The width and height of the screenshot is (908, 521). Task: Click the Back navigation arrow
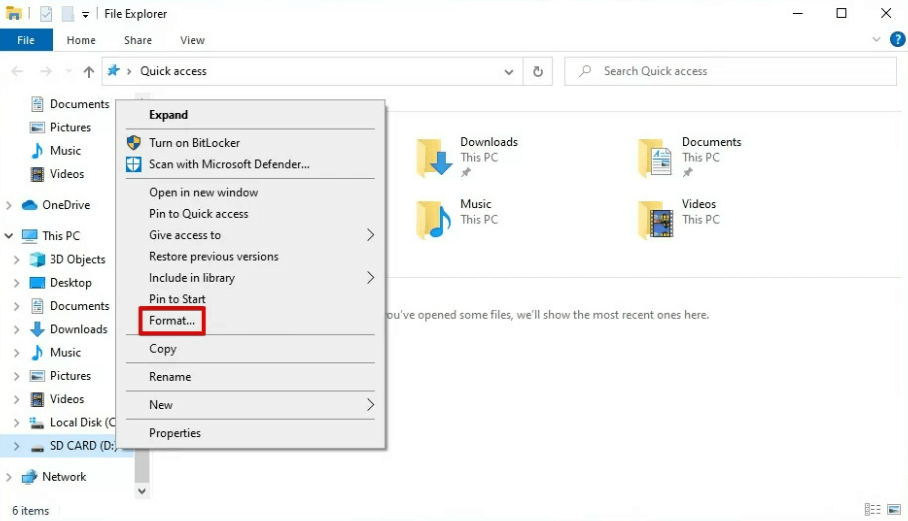pyautogui.click(x=17, y=71)
